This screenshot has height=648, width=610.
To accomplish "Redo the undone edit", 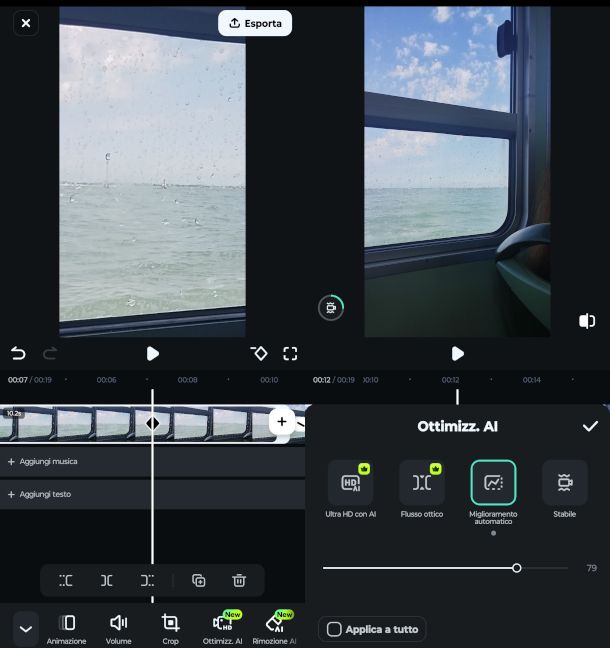I will point(50,353).
